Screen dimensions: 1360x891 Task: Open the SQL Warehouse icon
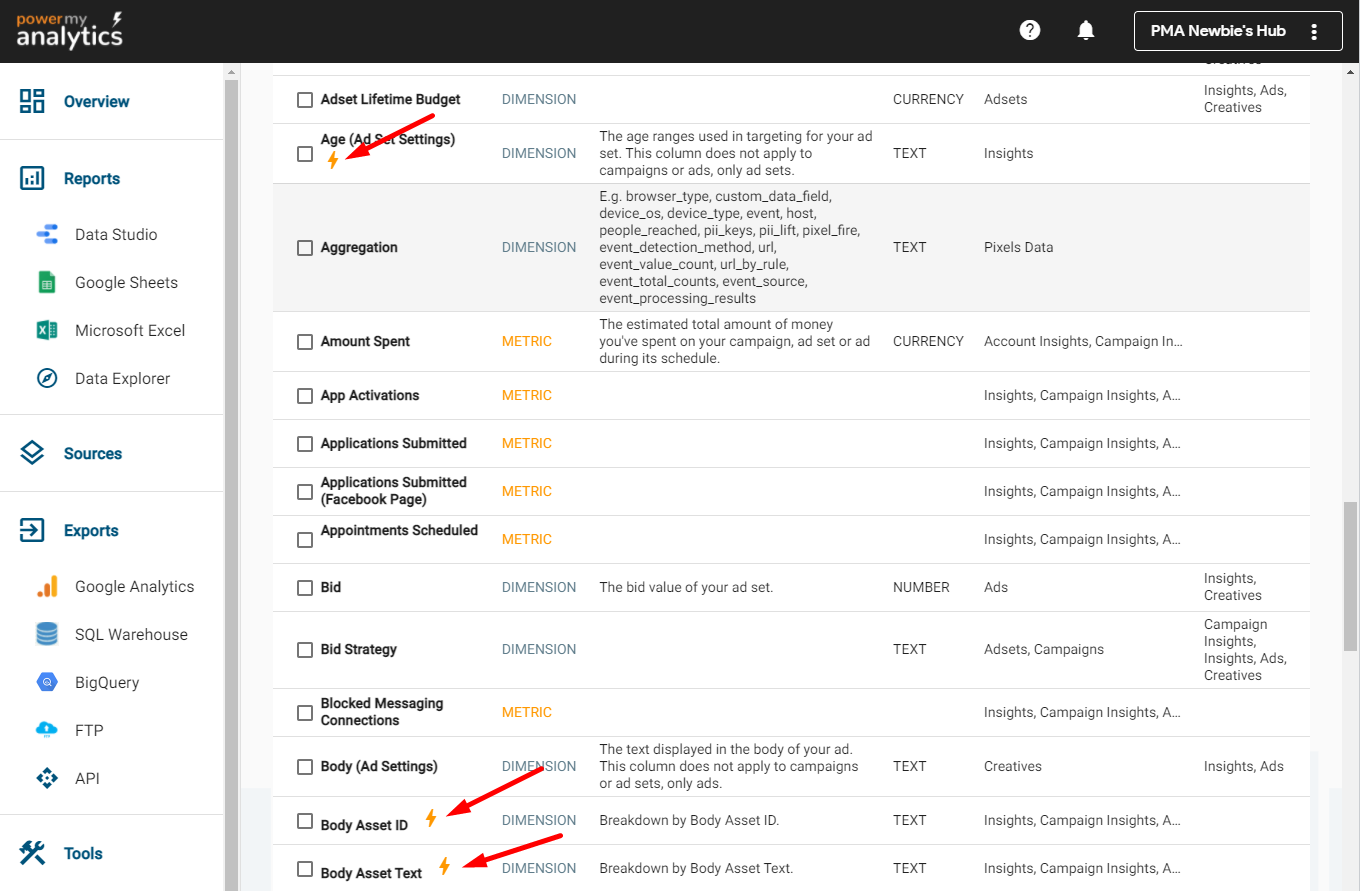(x=46, y=634)
